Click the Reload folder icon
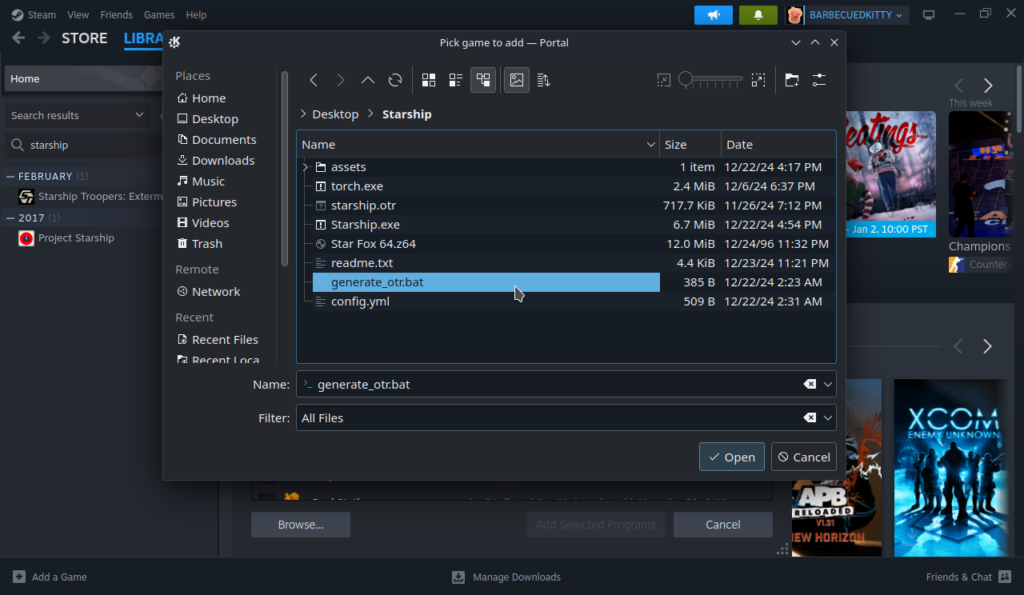 (x=395, y=80)
